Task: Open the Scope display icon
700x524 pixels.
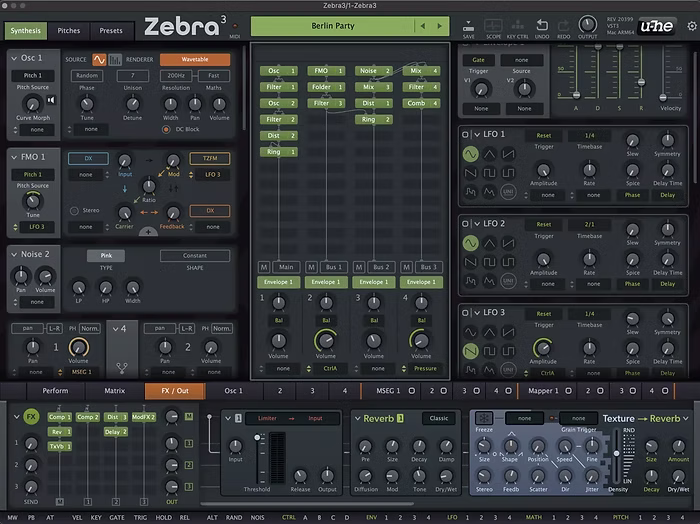Action: point(493,25)
